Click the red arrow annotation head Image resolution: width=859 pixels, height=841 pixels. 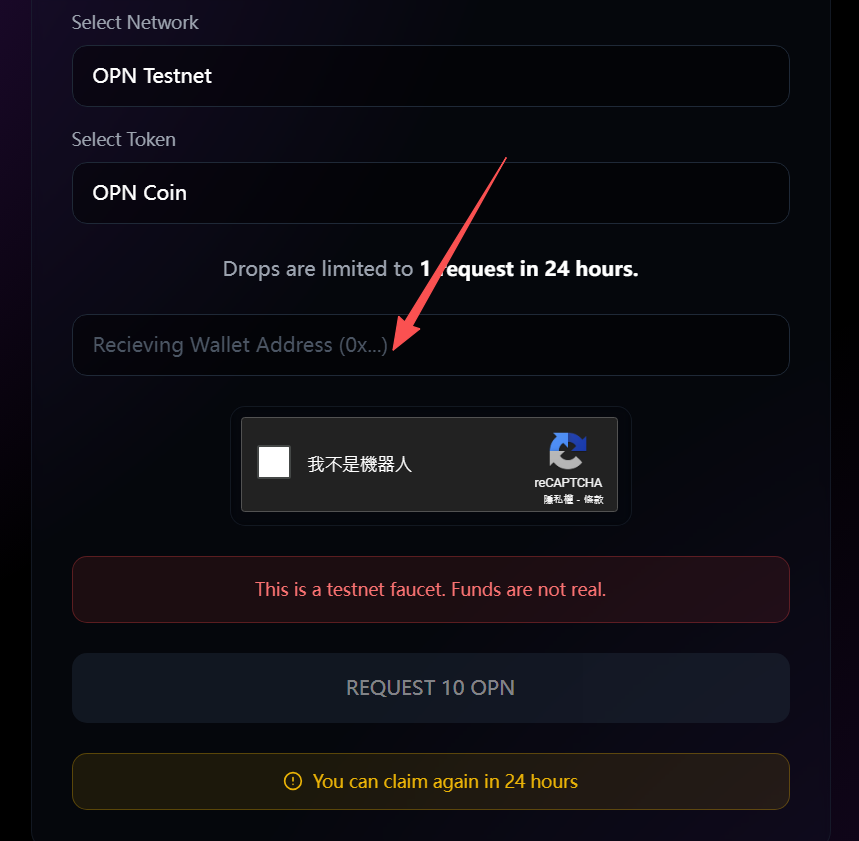(x=405, y=336)
